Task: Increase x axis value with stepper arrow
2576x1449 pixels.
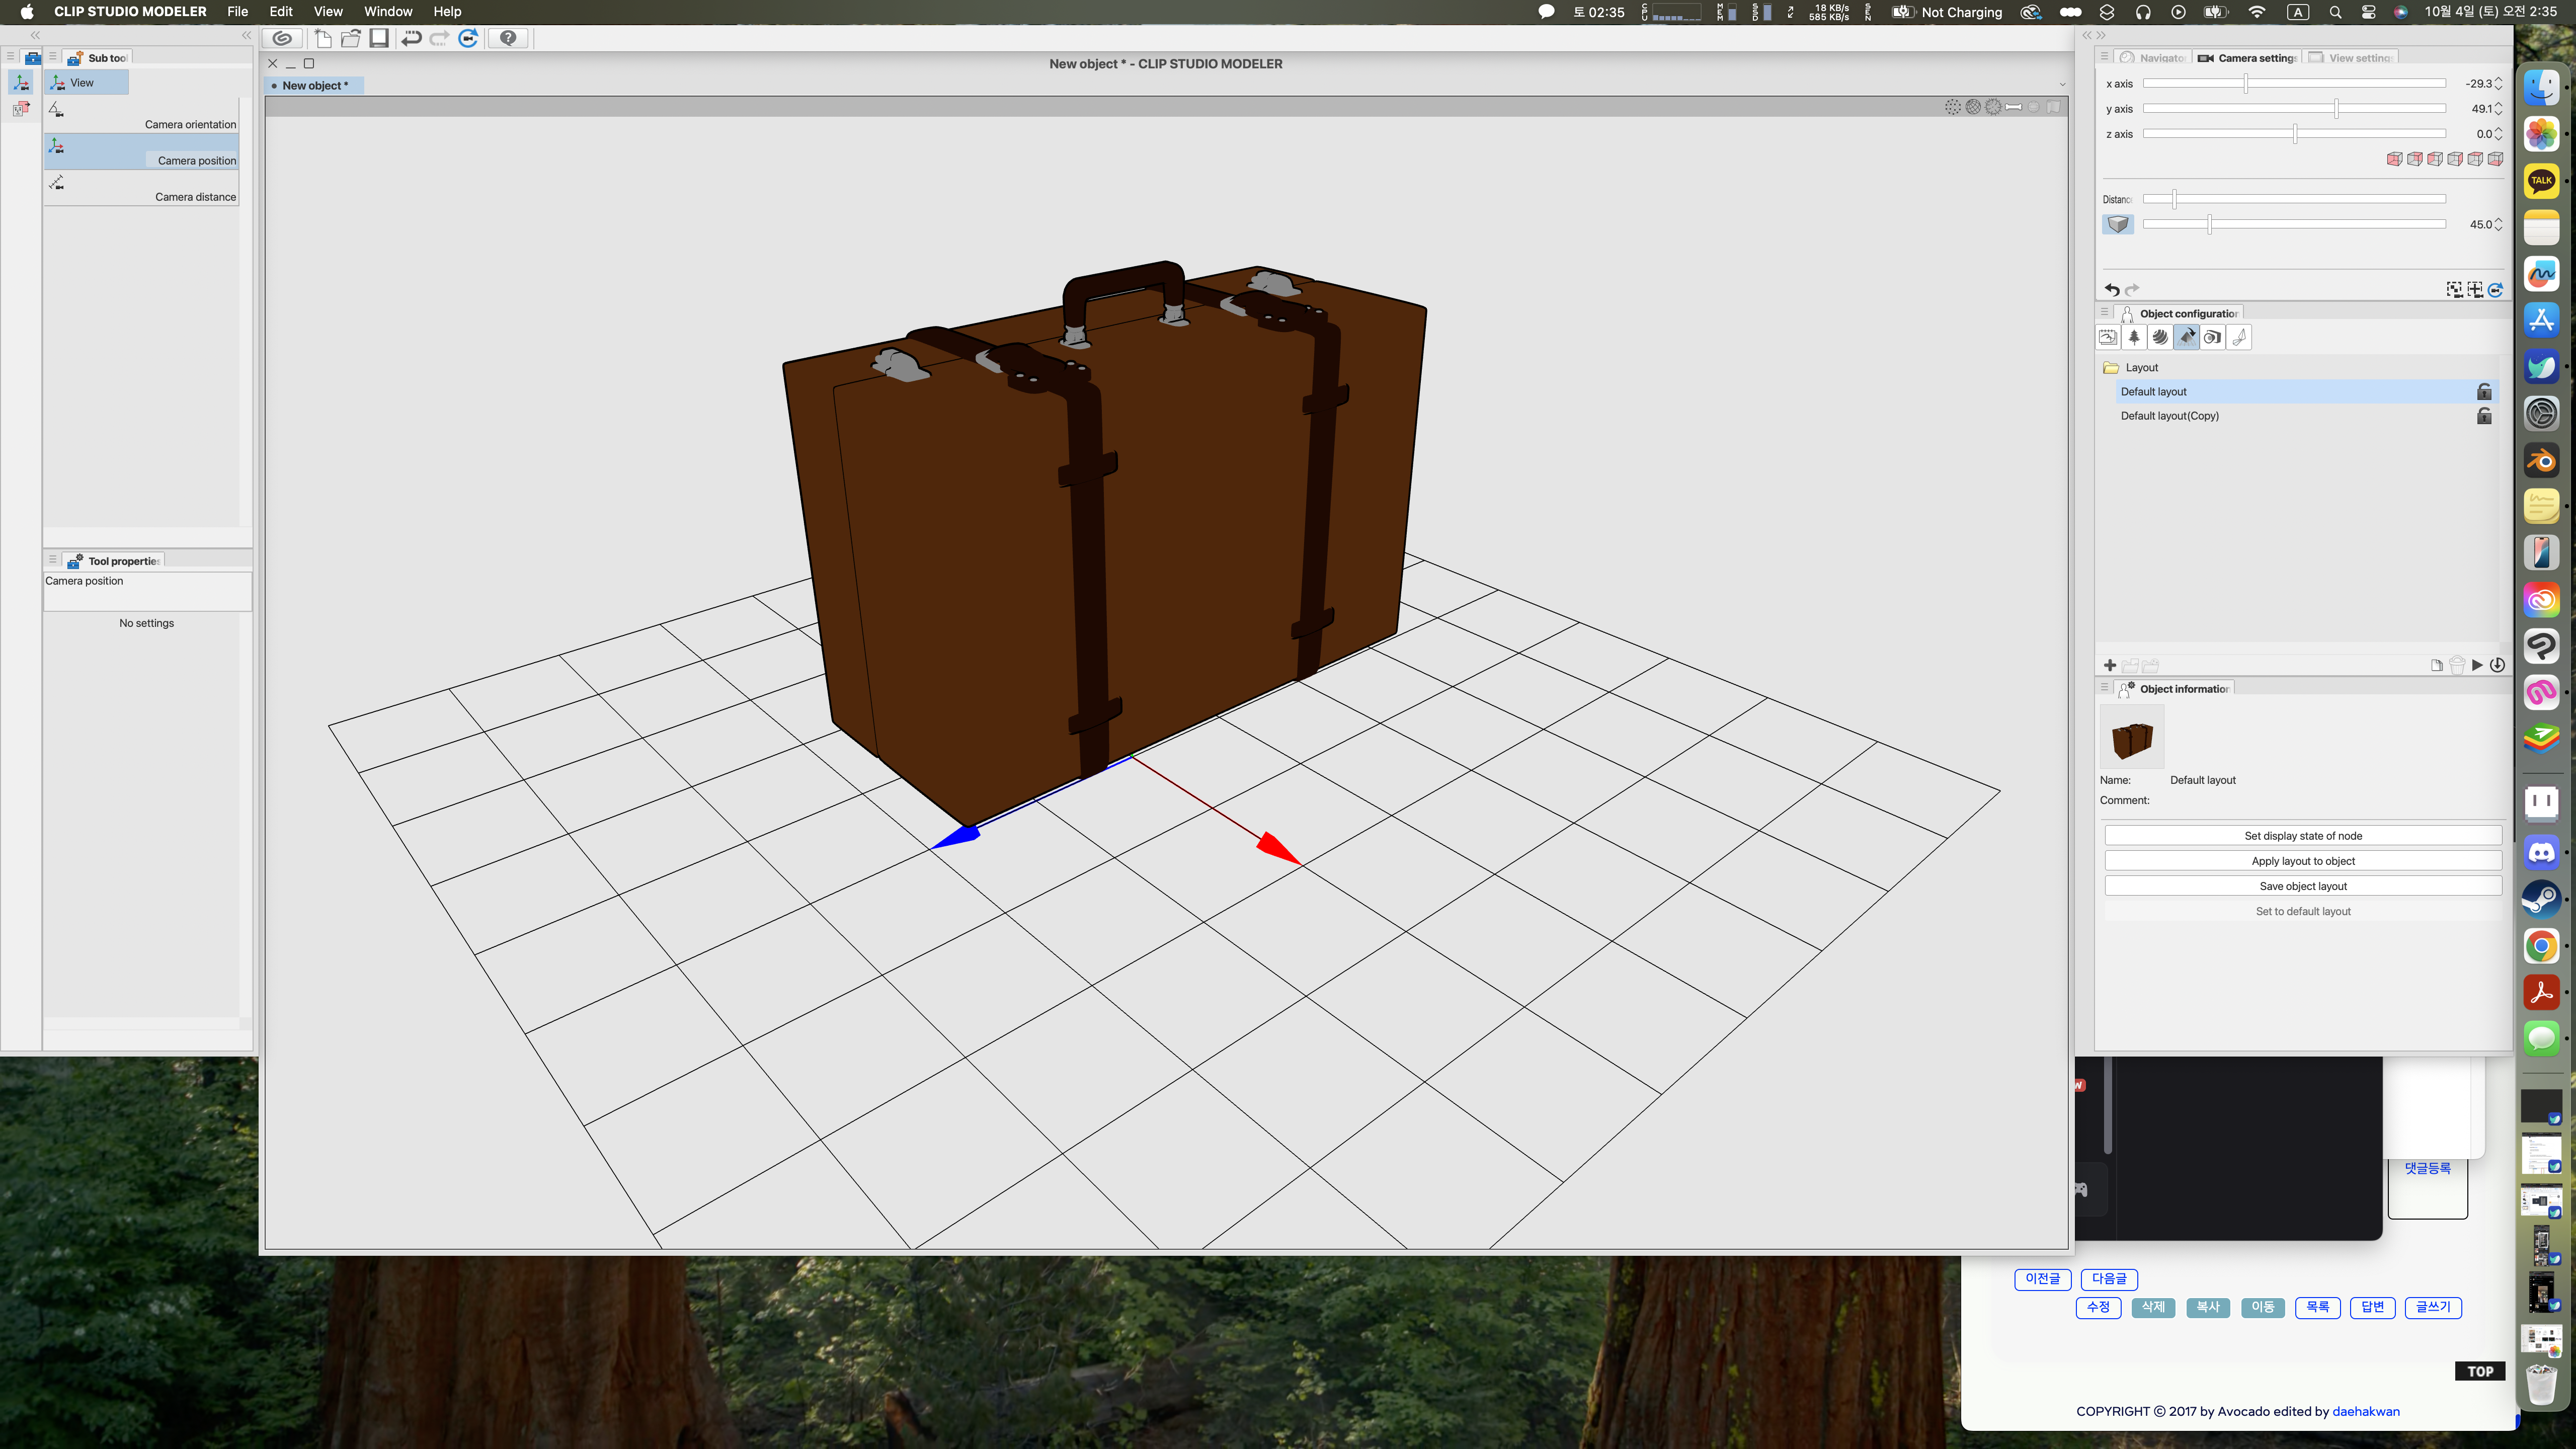Action: click(2499, 79)
